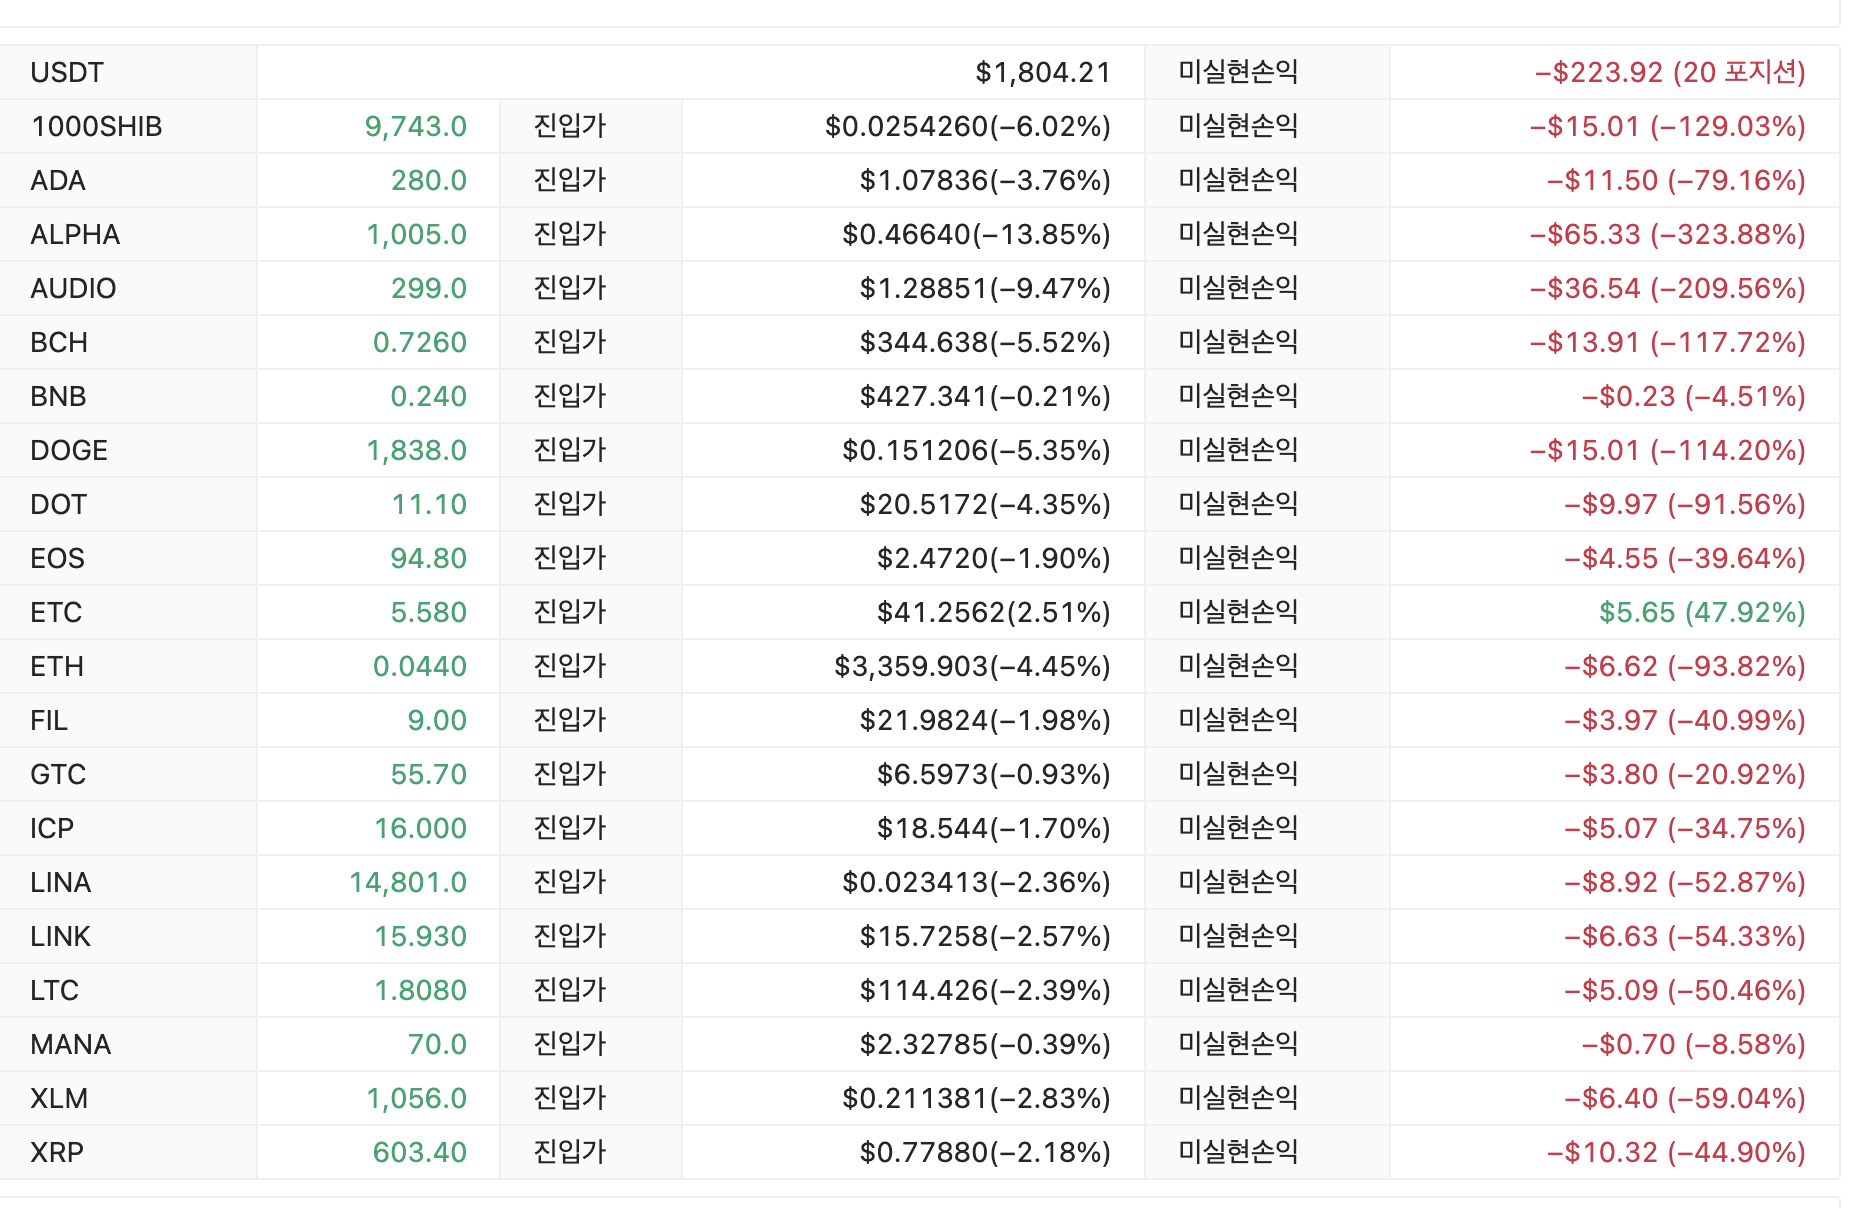
Task: Select the USDT row label
Action: tap(67, 73)
